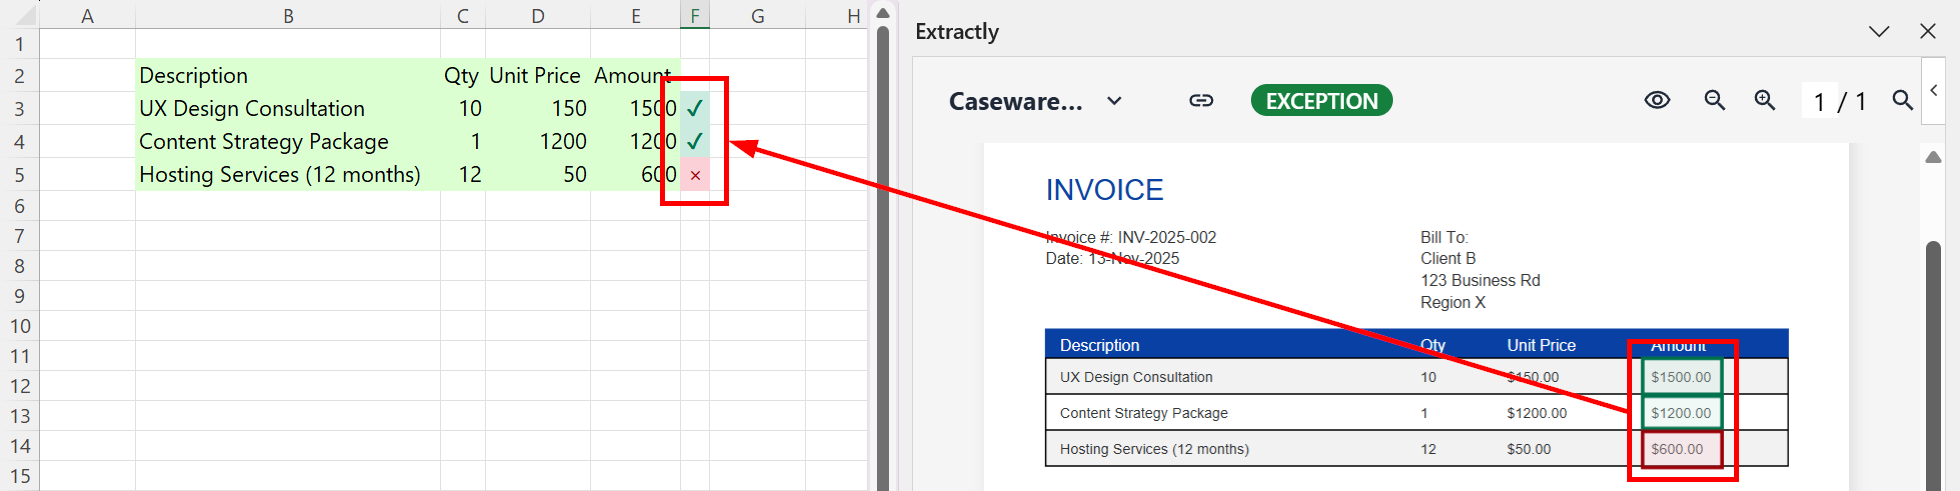Zoom in on the invoice preview
Screen dimensions: 1960x491
pos(1765,101)
